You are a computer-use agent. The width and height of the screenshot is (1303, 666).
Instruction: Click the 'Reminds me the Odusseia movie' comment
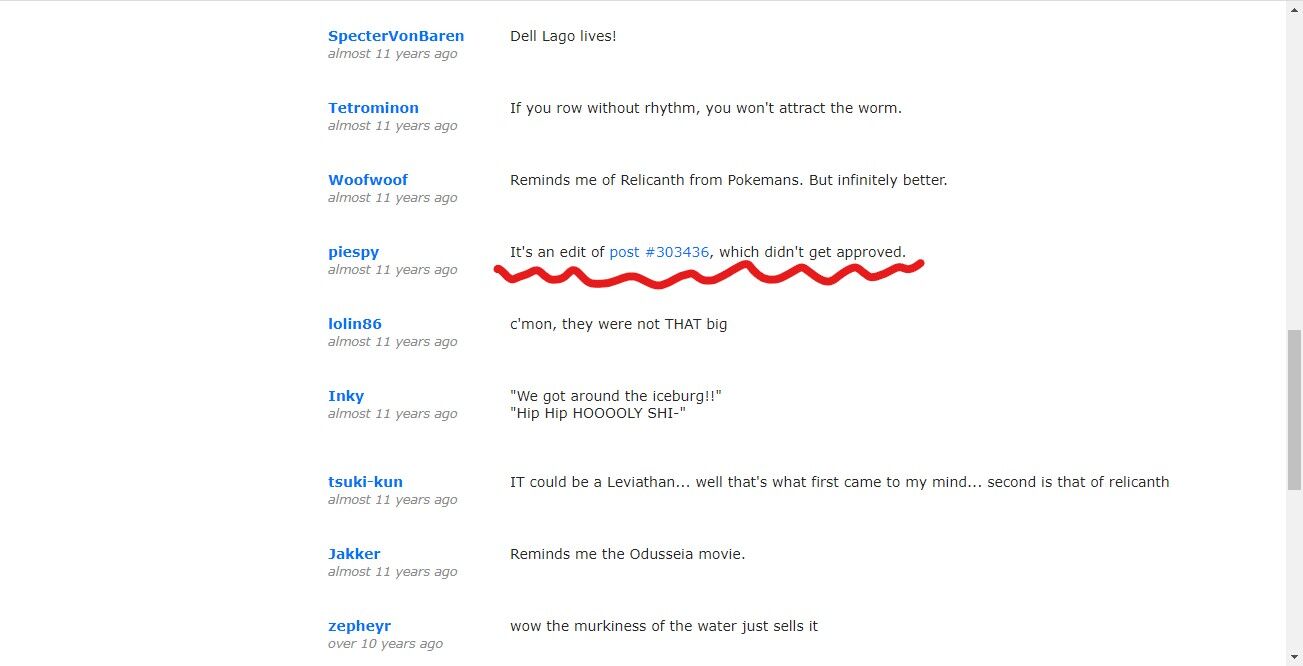click(x=628, y=554)
